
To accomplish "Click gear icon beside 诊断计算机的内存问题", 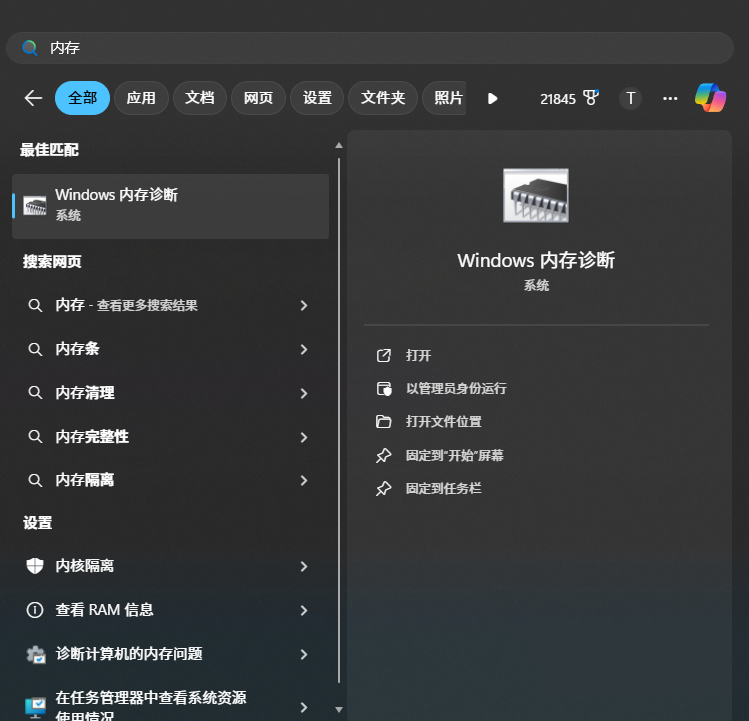I will click(x=35, y=654).
